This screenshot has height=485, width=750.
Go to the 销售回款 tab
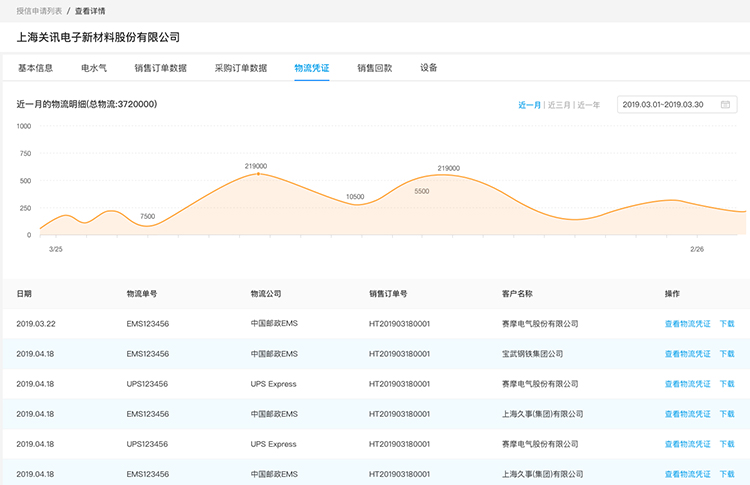pos(375,68)
